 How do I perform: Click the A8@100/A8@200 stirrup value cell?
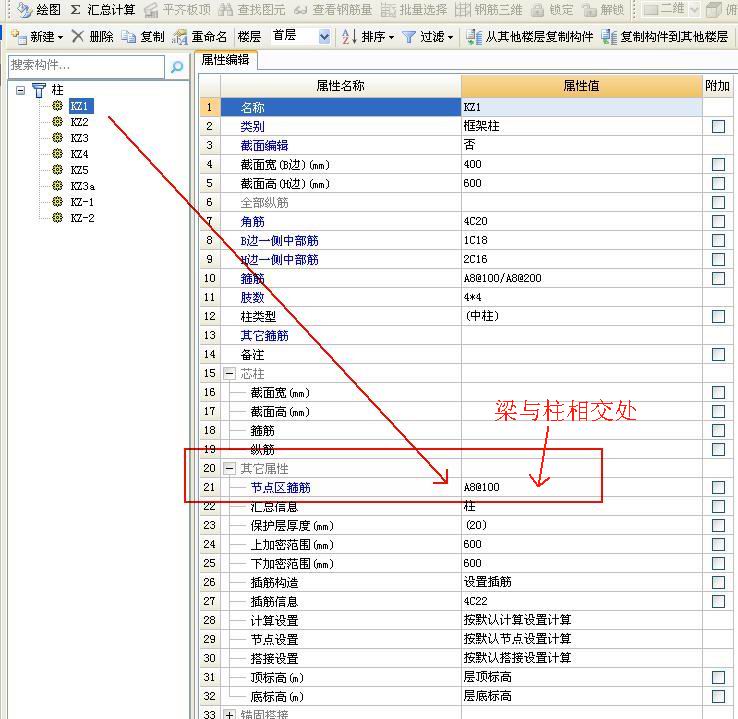581,278
